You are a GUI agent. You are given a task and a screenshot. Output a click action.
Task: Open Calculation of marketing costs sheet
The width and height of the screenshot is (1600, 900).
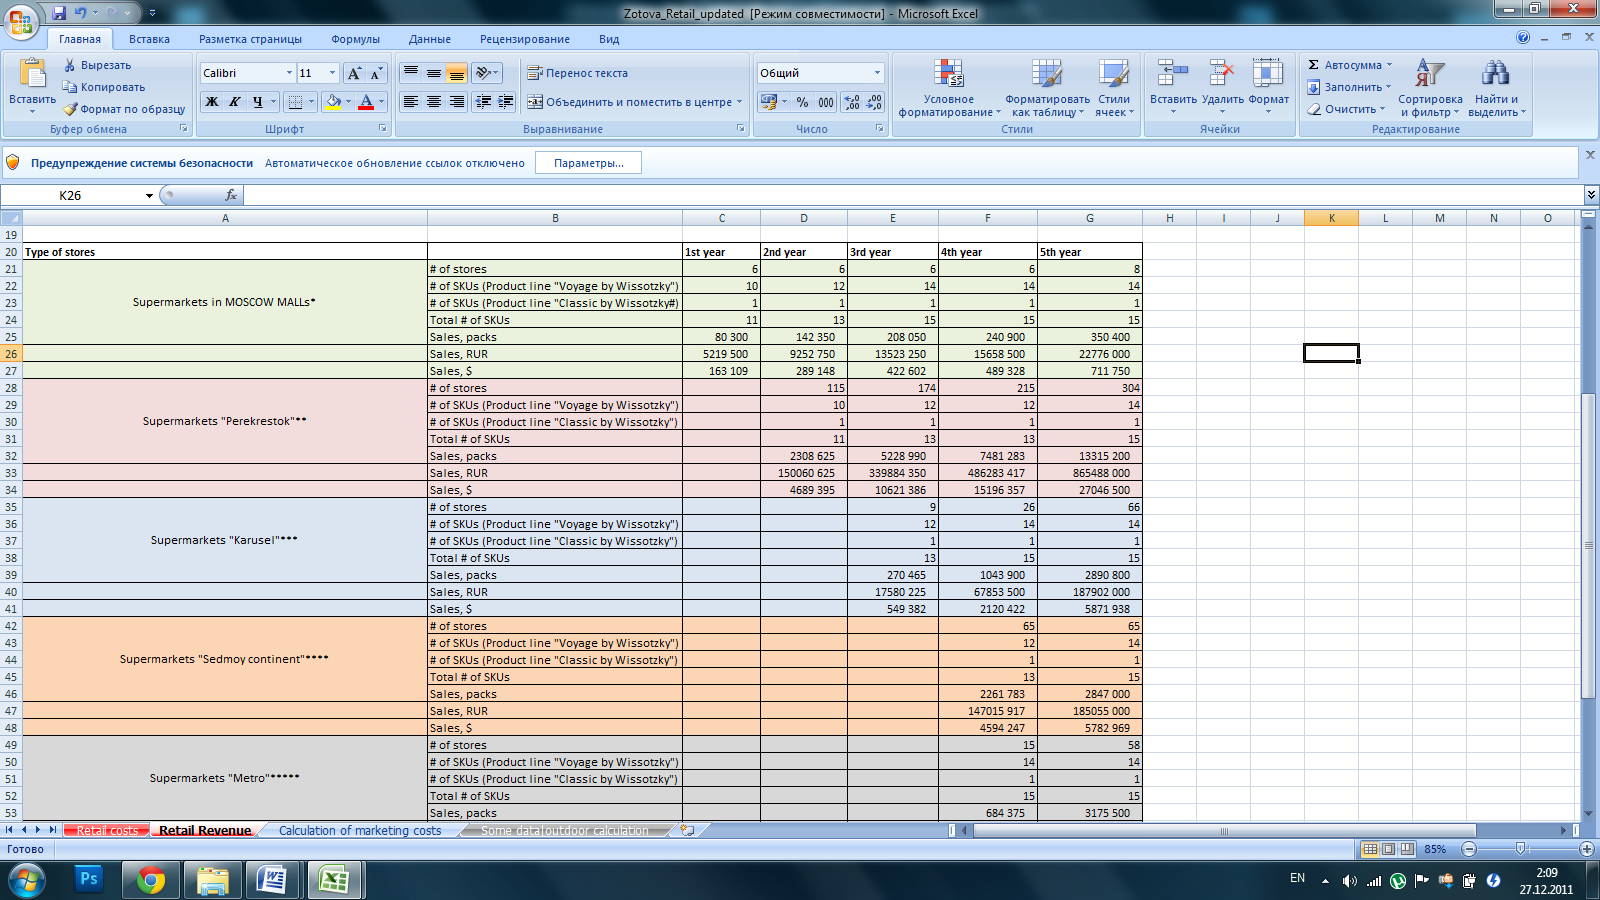coord(360,830)
